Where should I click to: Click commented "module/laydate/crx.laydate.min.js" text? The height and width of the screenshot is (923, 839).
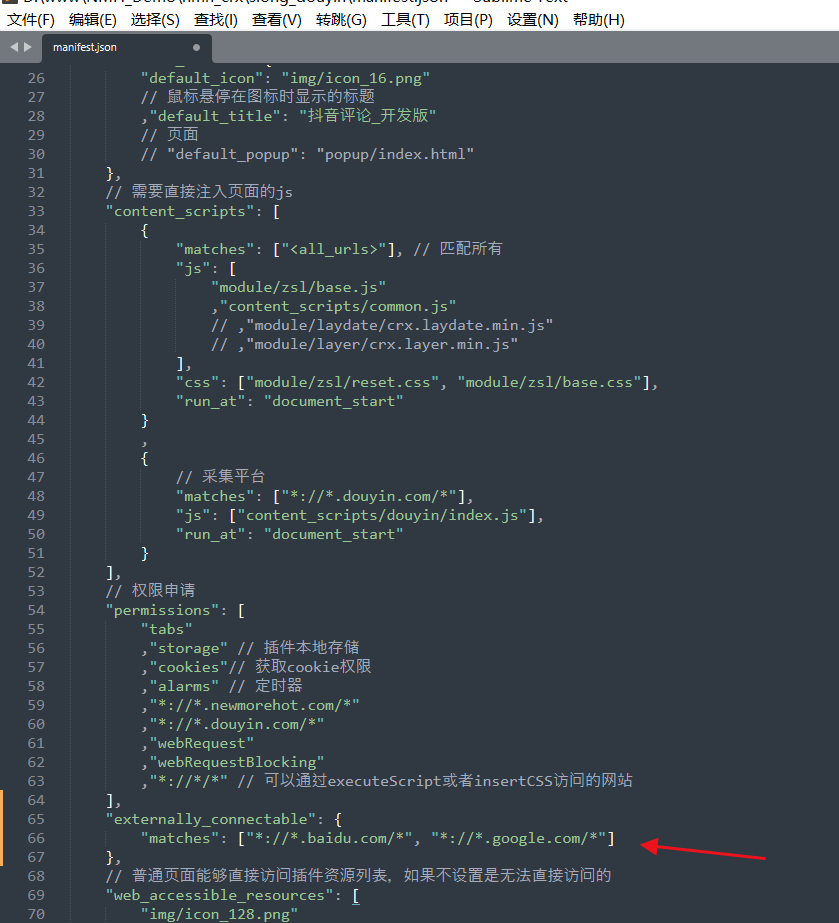click(x=400, y=326)
